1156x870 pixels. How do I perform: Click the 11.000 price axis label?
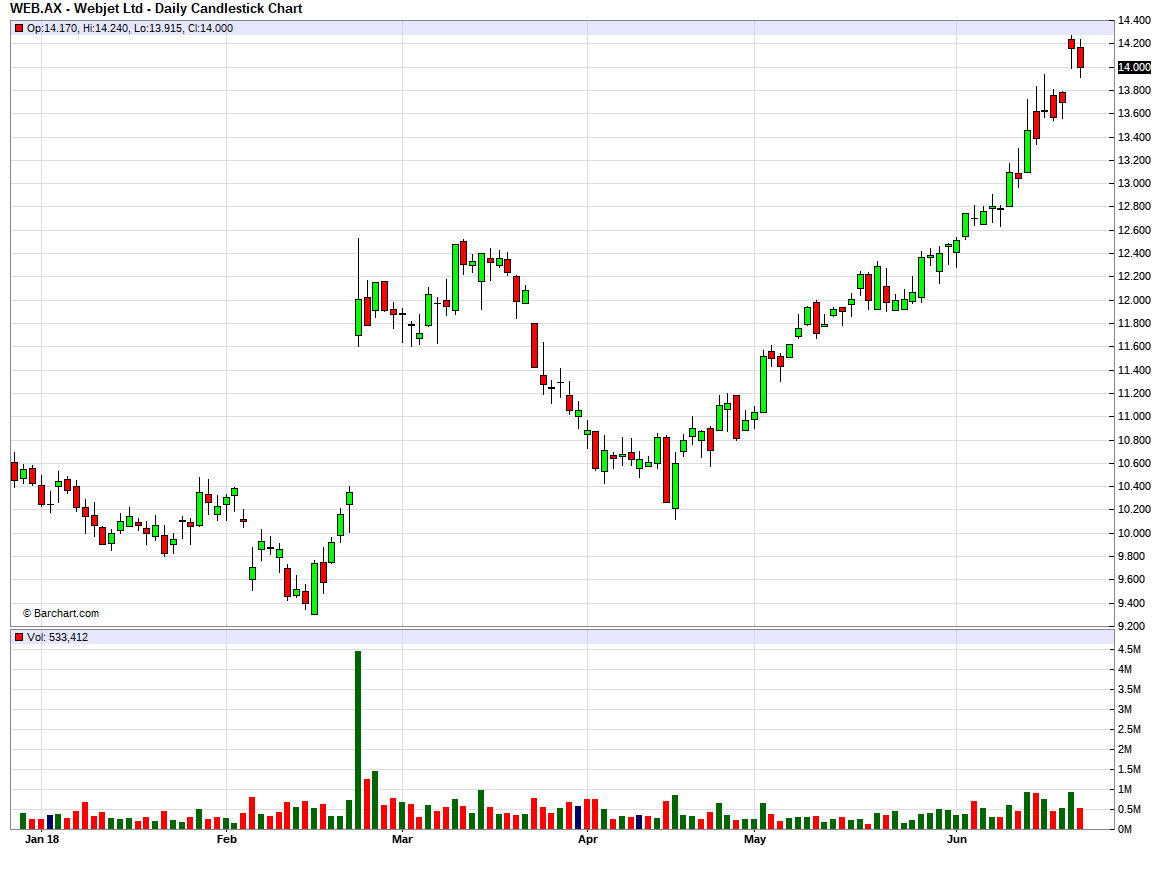(1134, 417)
